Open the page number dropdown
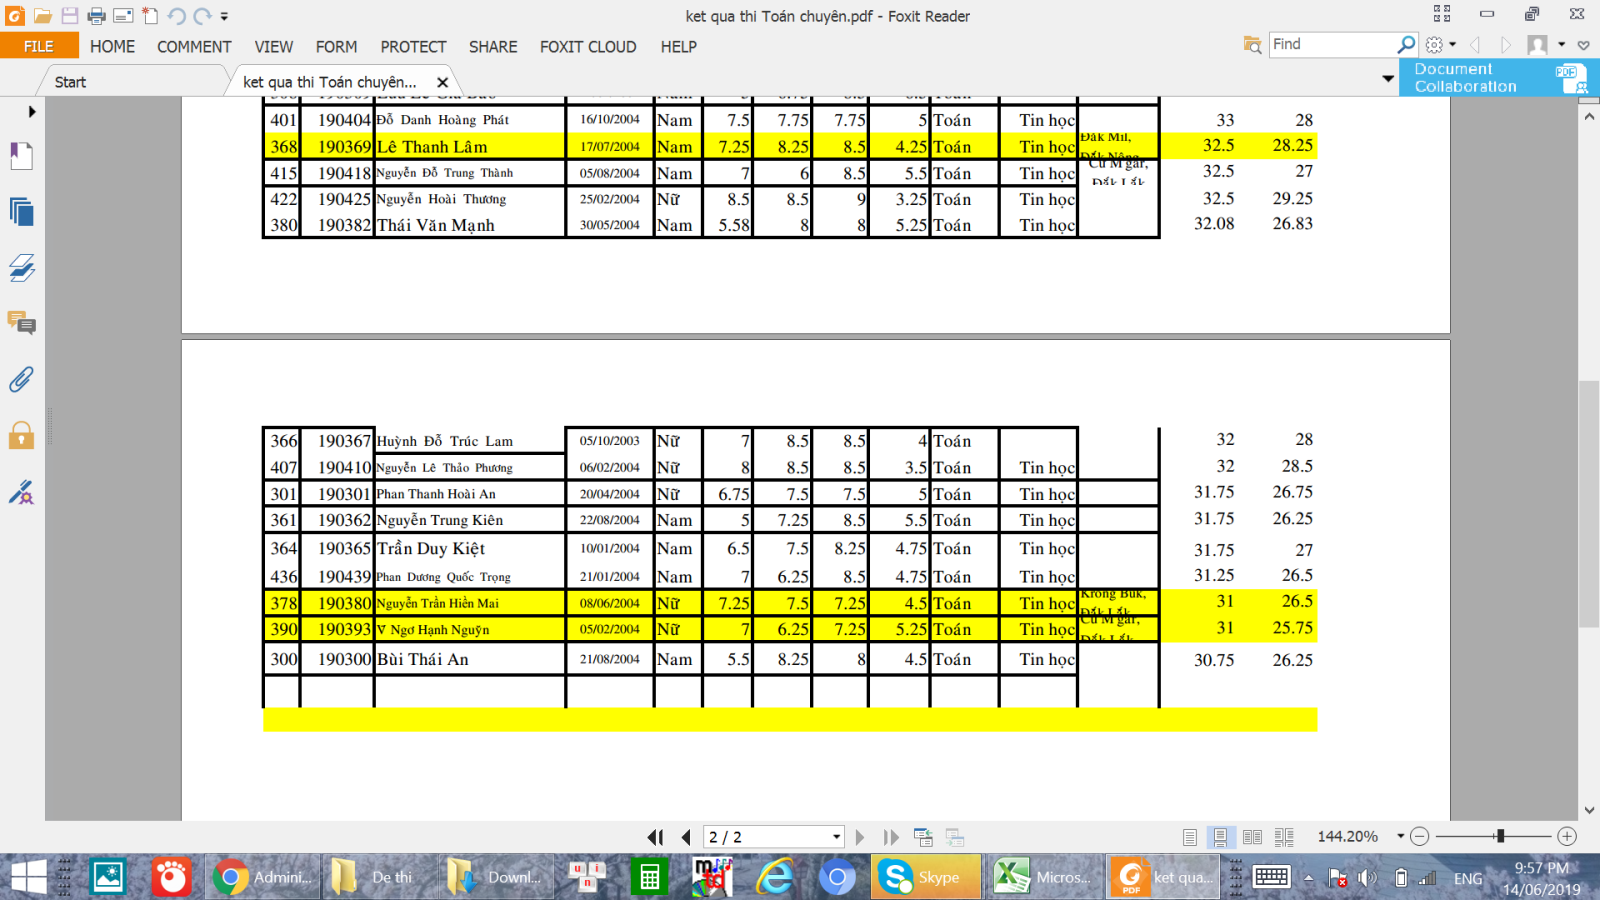The width and height of the screenshot is (1600, 900). pyautogui.click(x=836, y=837)
